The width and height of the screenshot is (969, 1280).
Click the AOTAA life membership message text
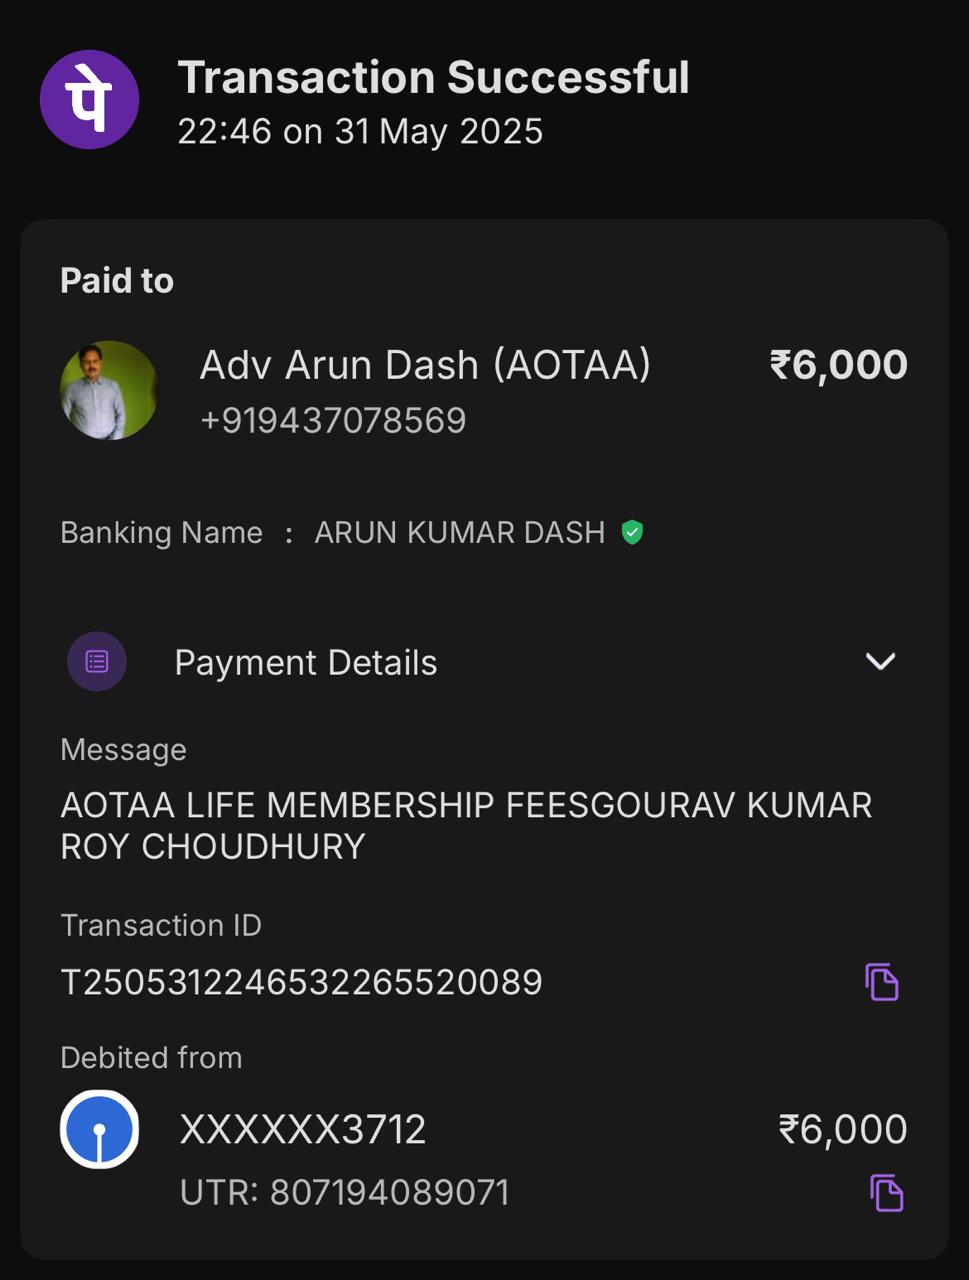click(x=466, y=825)
